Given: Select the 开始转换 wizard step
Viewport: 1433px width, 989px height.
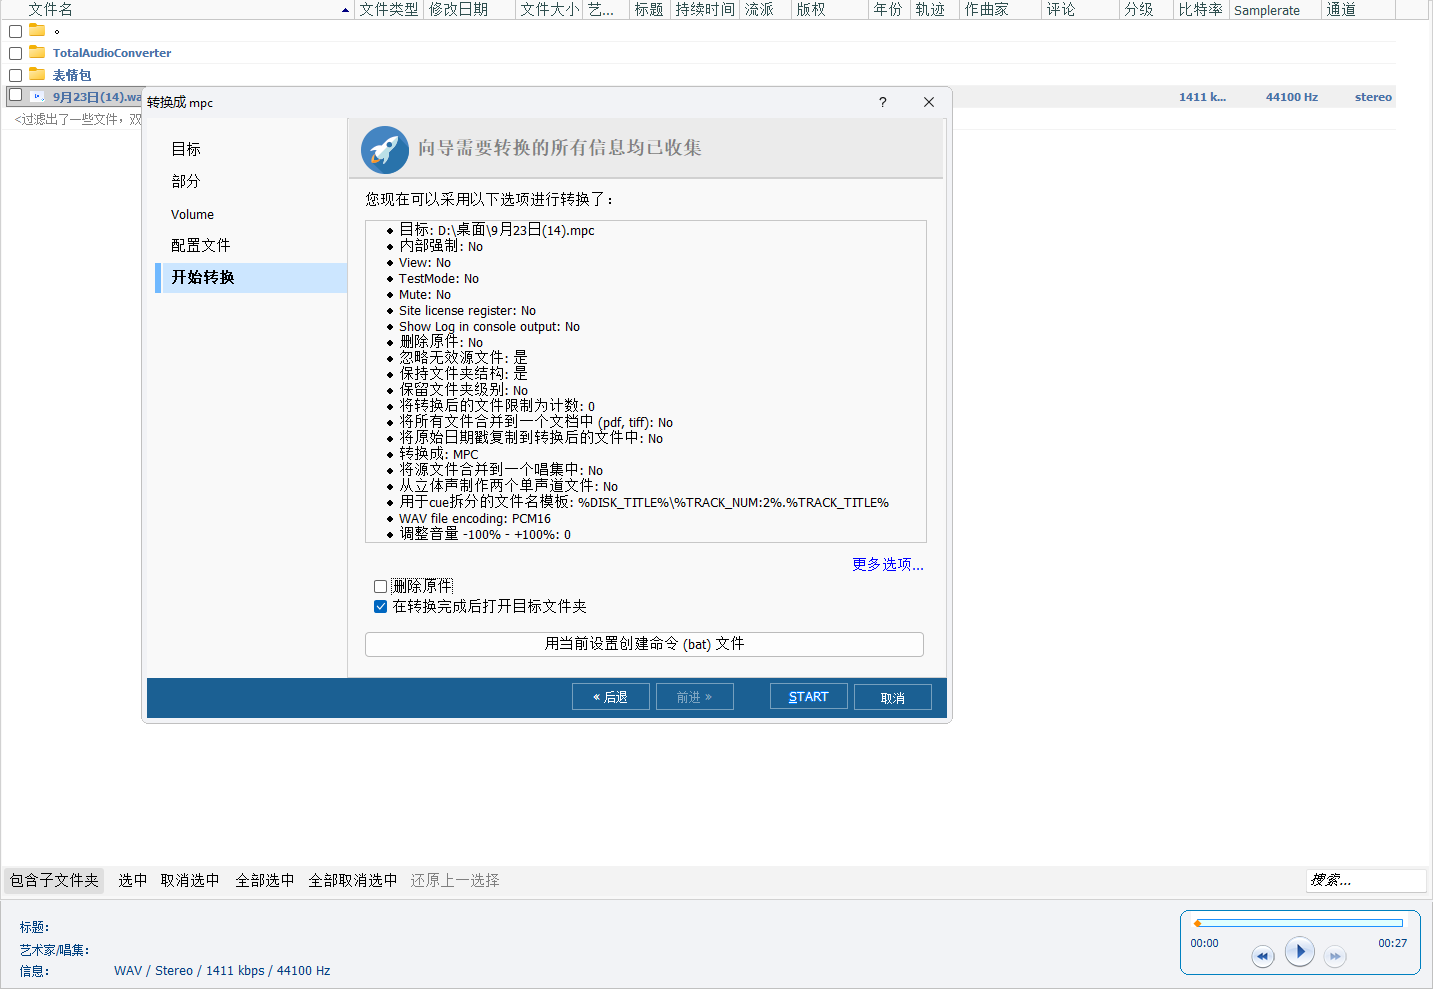Looking at the screenshot, I should pyautogui.click(x=251, y=277).
